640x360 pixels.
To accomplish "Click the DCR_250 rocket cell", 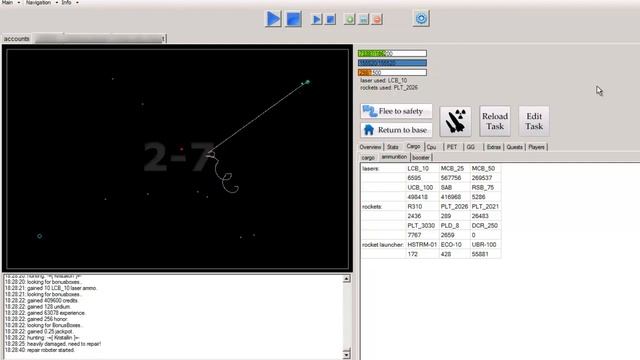I will 486,226.
